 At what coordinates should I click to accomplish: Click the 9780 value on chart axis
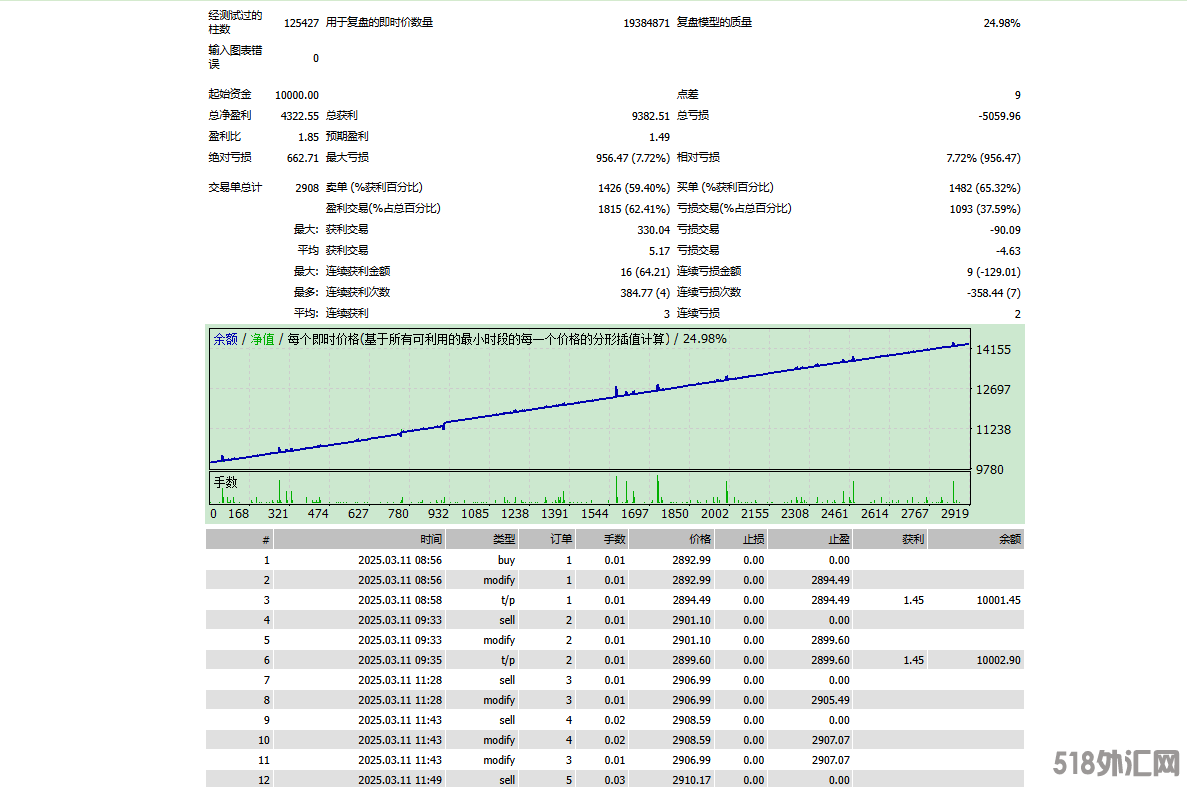[990, 469]
